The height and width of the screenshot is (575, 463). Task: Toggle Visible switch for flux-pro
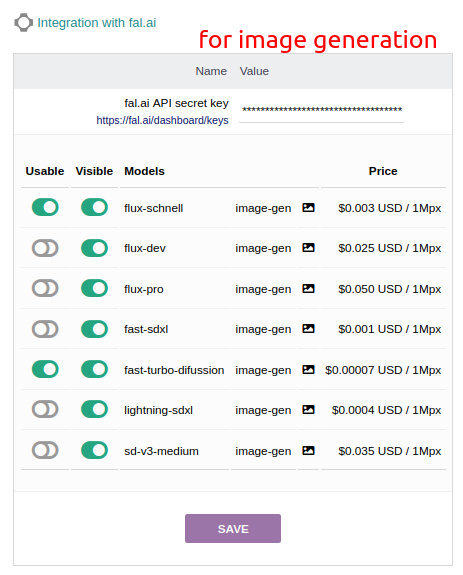point(94,288)
